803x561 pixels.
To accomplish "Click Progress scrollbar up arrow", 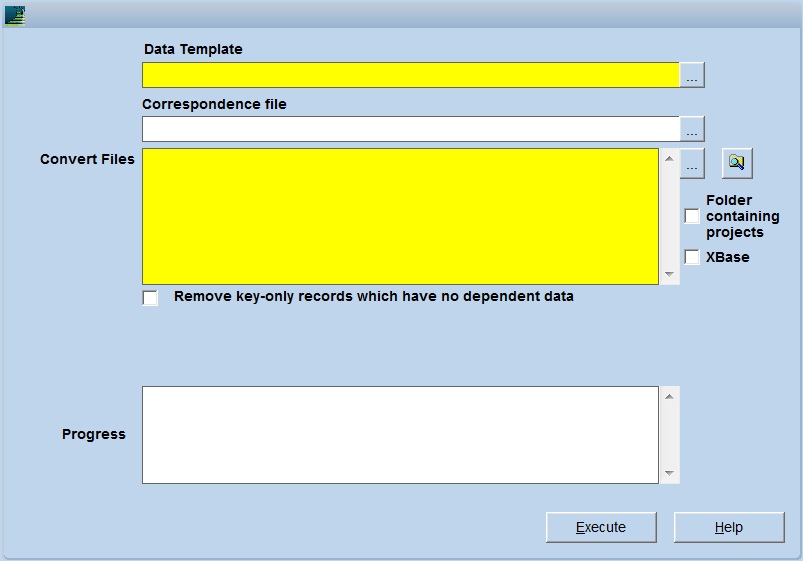I will (x=669, y=396).
